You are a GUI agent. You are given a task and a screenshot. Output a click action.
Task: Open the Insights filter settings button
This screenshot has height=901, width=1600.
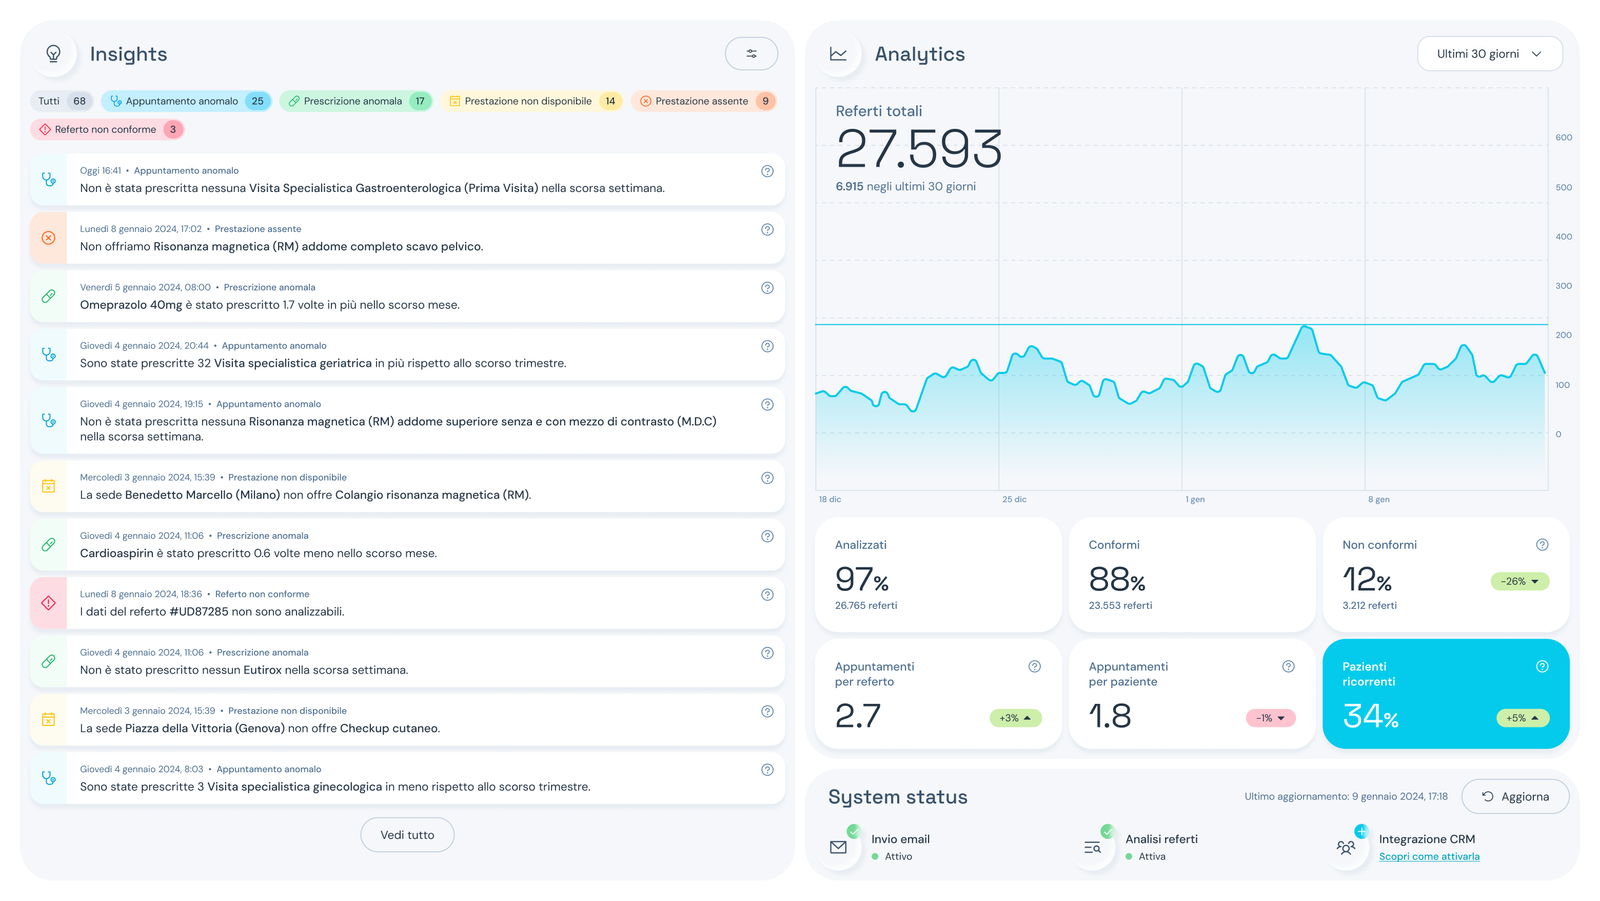[x=751, y=54]
